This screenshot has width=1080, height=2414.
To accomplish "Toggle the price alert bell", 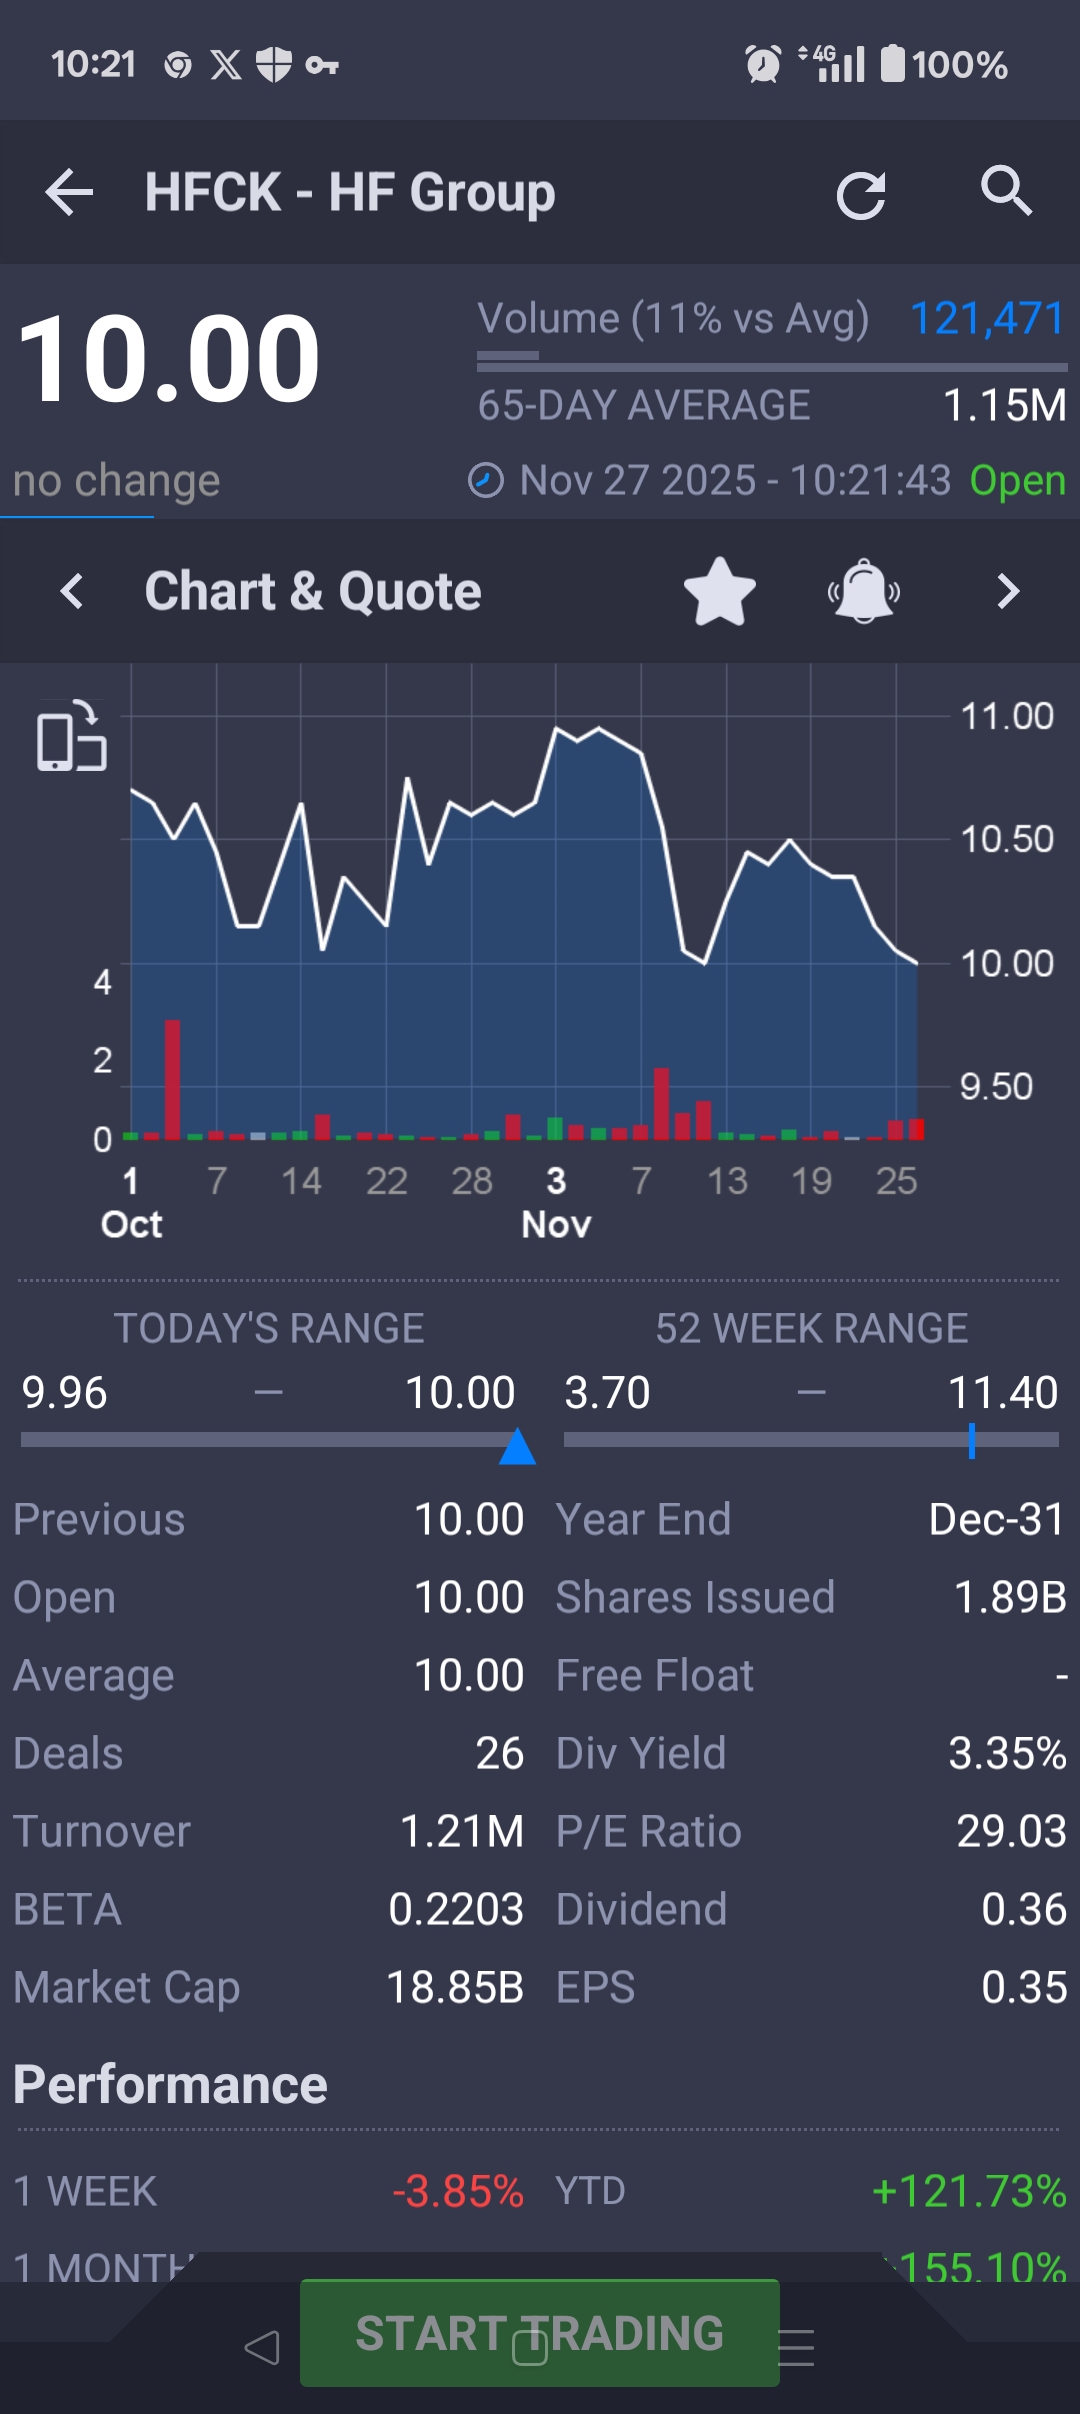I will [x=864, y=592].
